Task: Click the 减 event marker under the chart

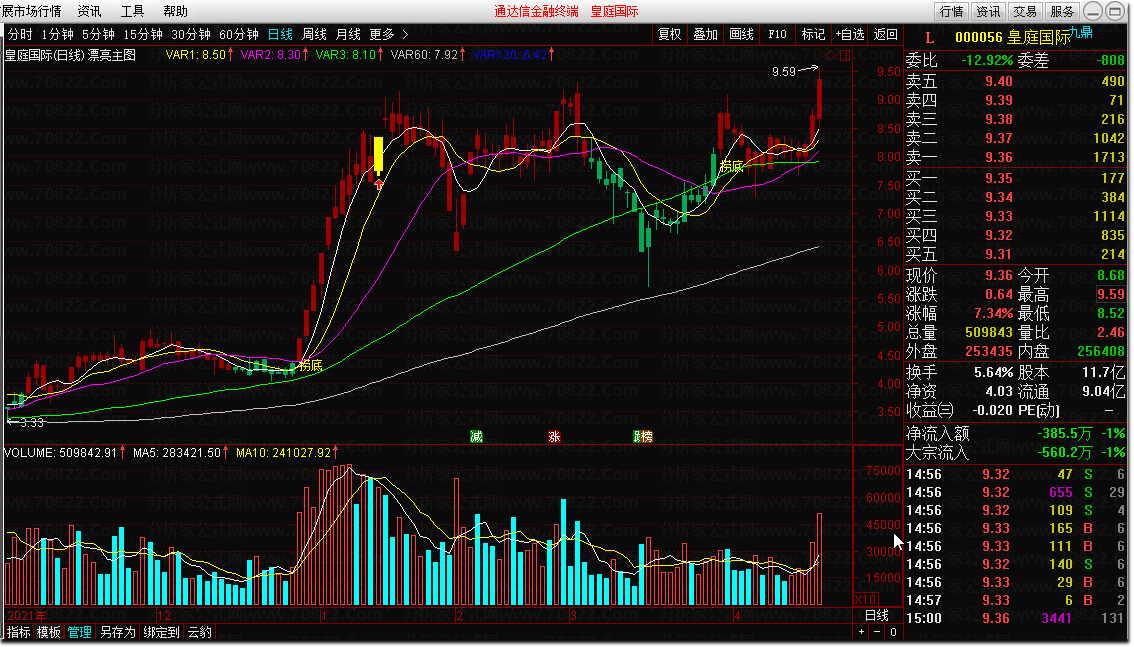Action: click(476, 437)
